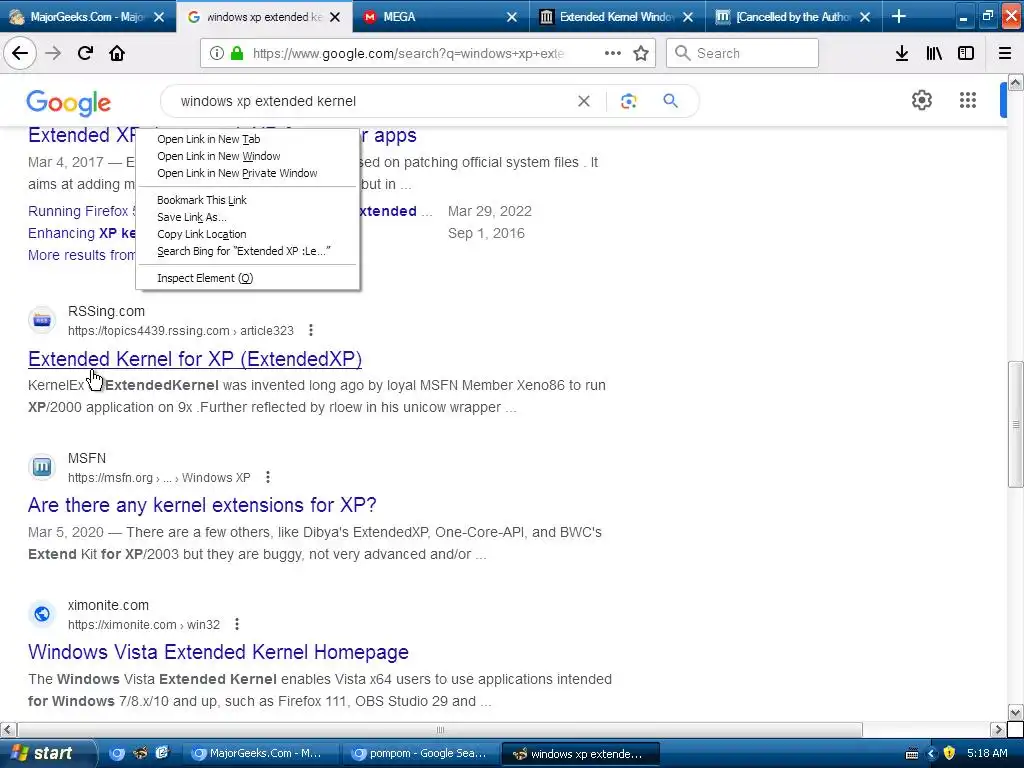Open more options for MSFN result

(x=268, y=477)
